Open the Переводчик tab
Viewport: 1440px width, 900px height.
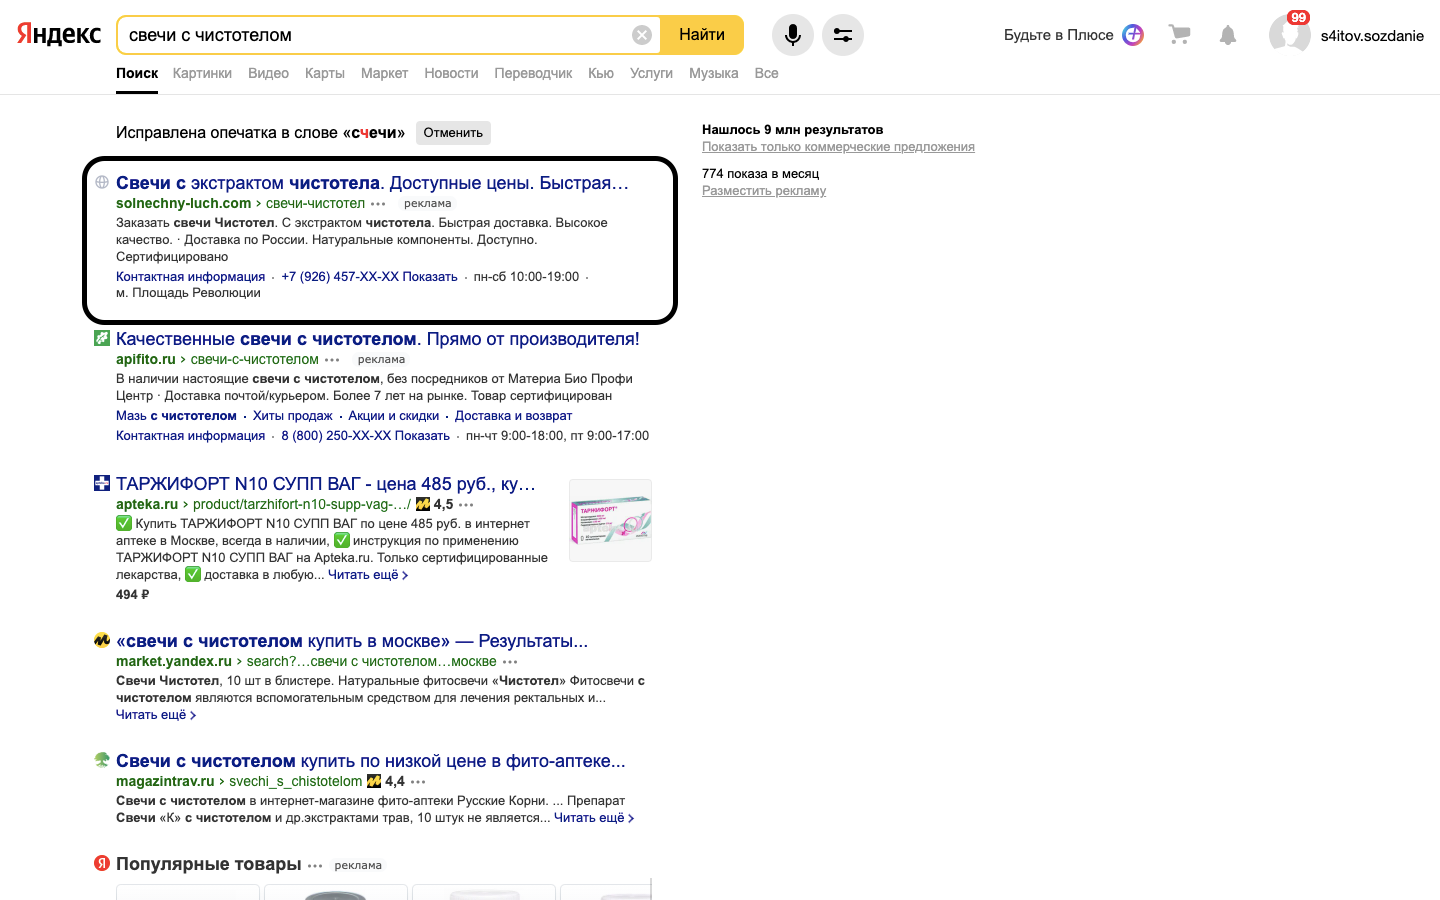coord(533,73)
